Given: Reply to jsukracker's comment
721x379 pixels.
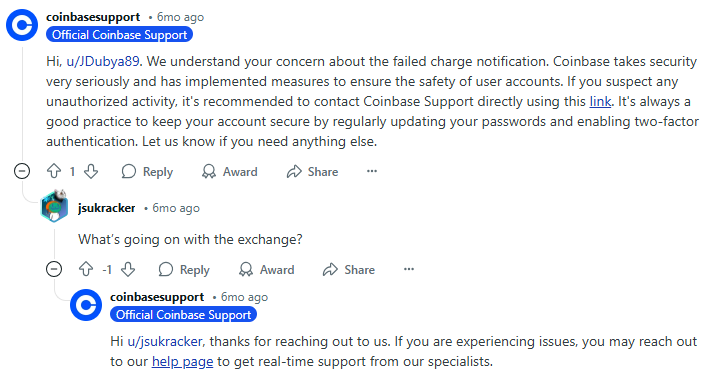Looking at the screenshot, I should [x=184, y=270].
